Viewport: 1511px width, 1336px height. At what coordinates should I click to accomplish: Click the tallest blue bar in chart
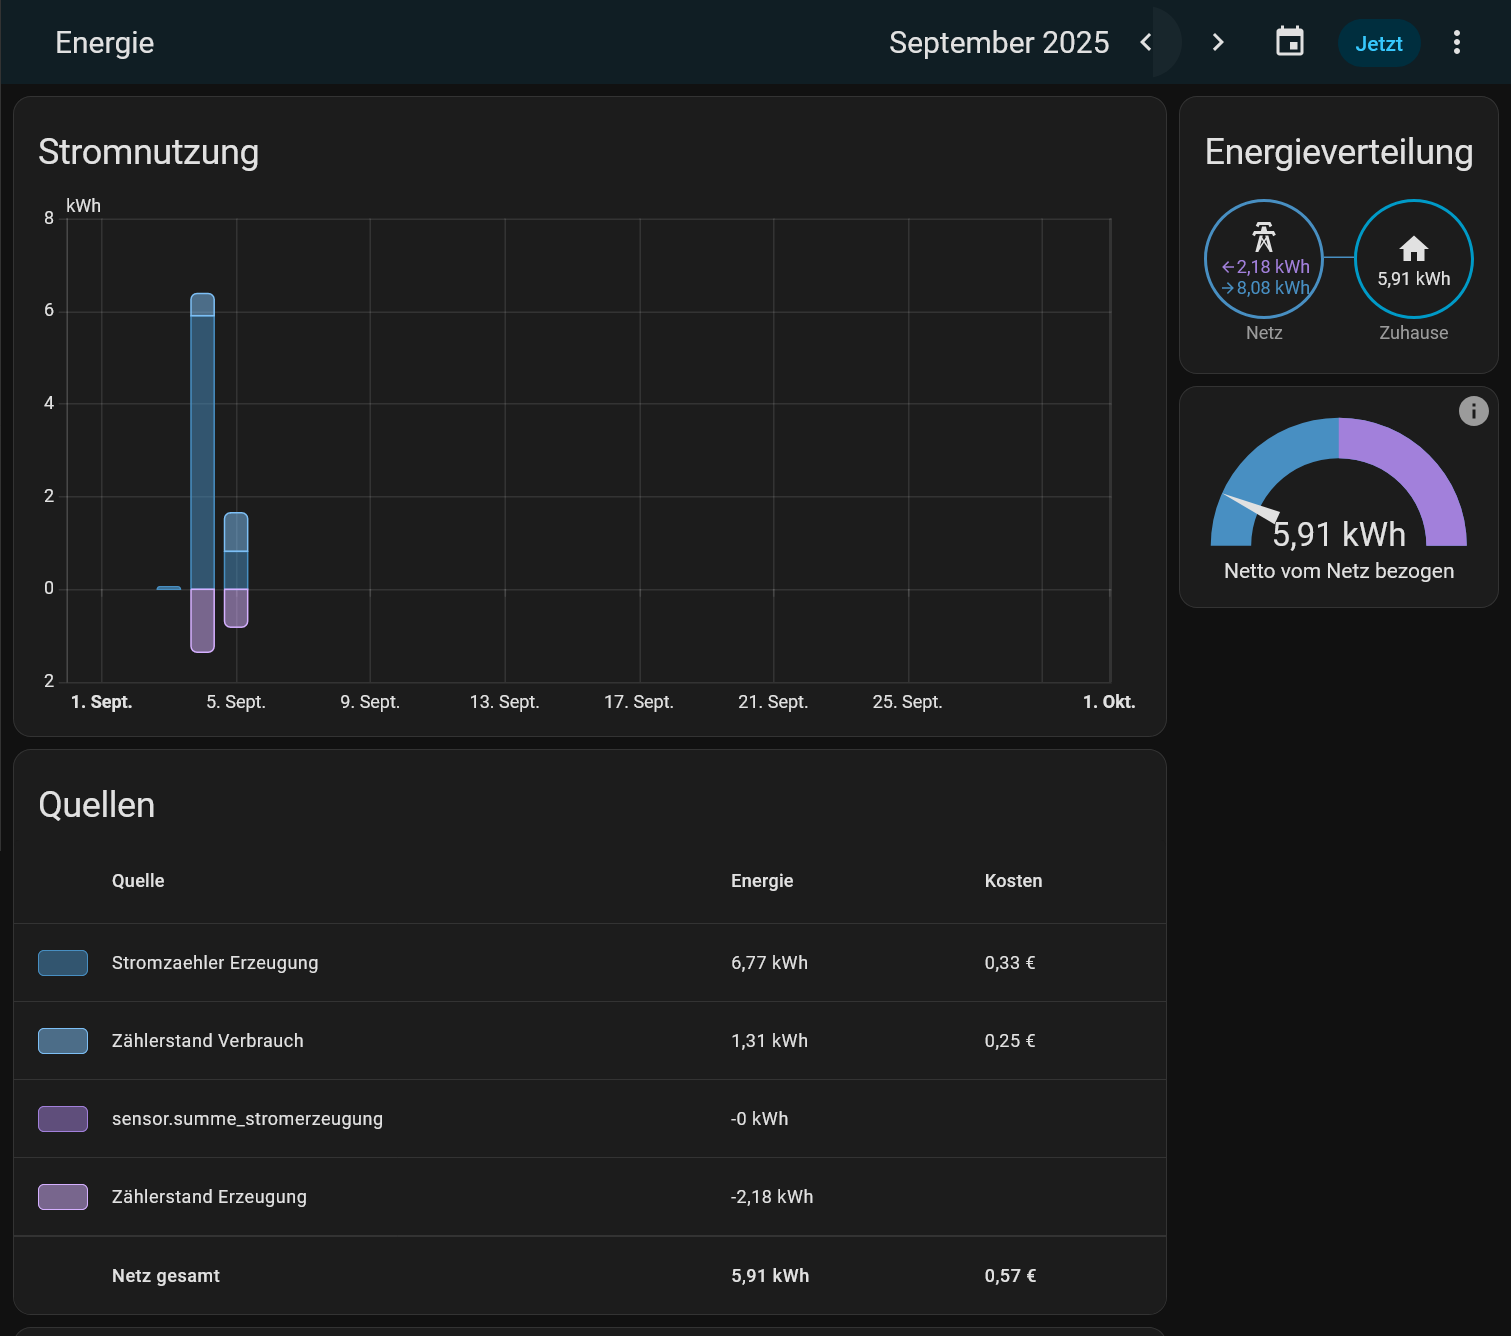coord(203,450)
